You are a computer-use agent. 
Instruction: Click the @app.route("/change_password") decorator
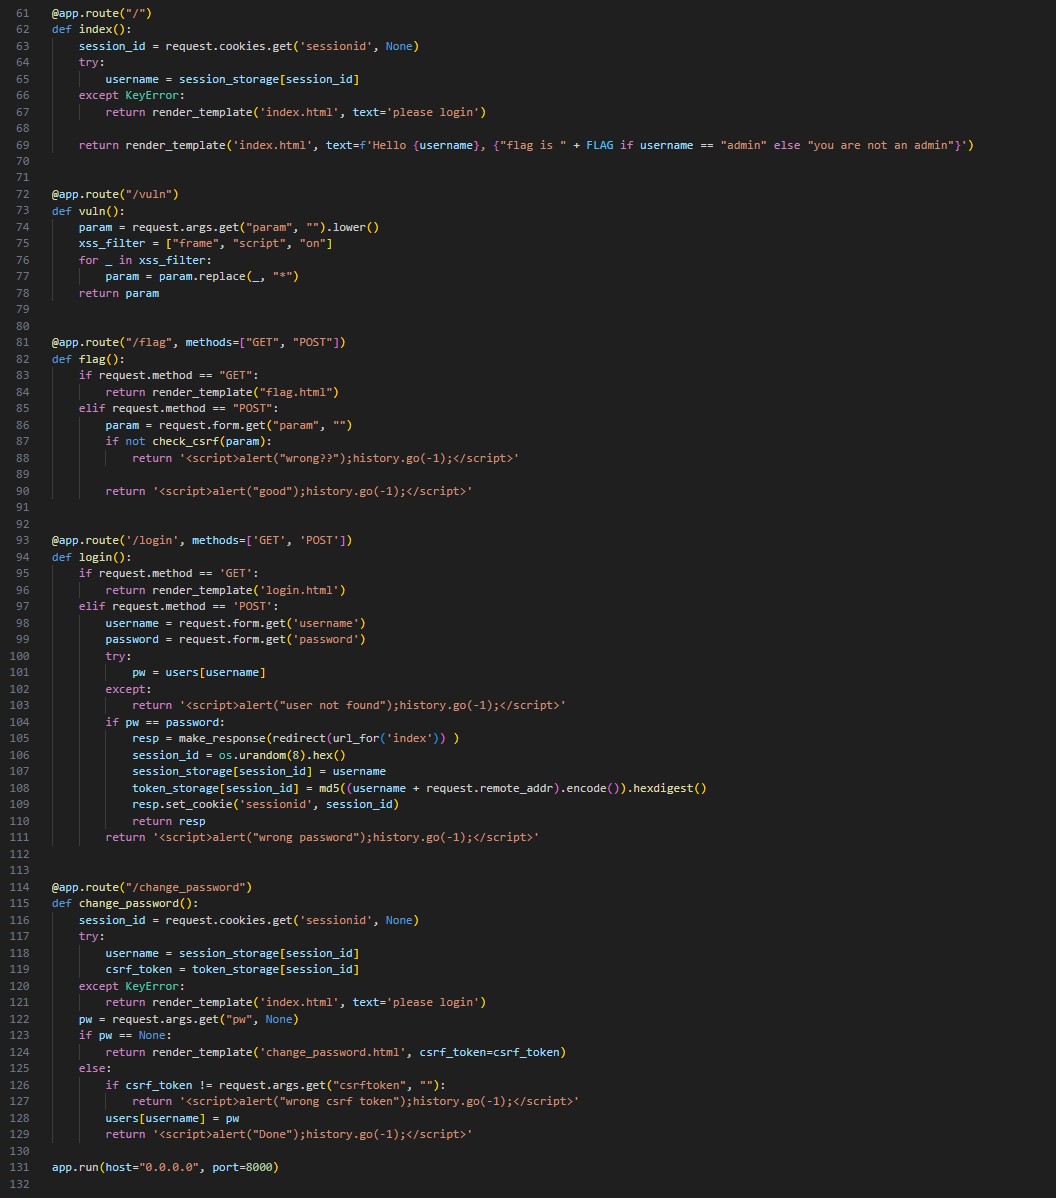tap(151, 887)
